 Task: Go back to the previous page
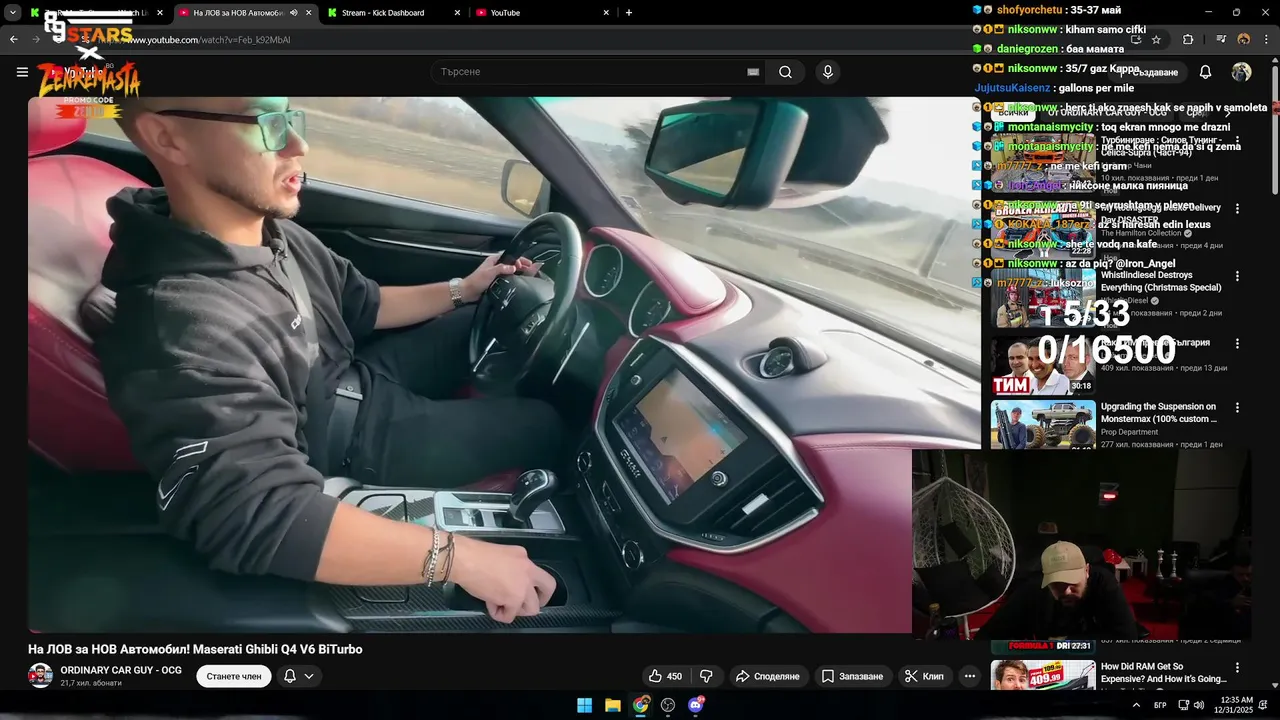[x=13, y=39]
